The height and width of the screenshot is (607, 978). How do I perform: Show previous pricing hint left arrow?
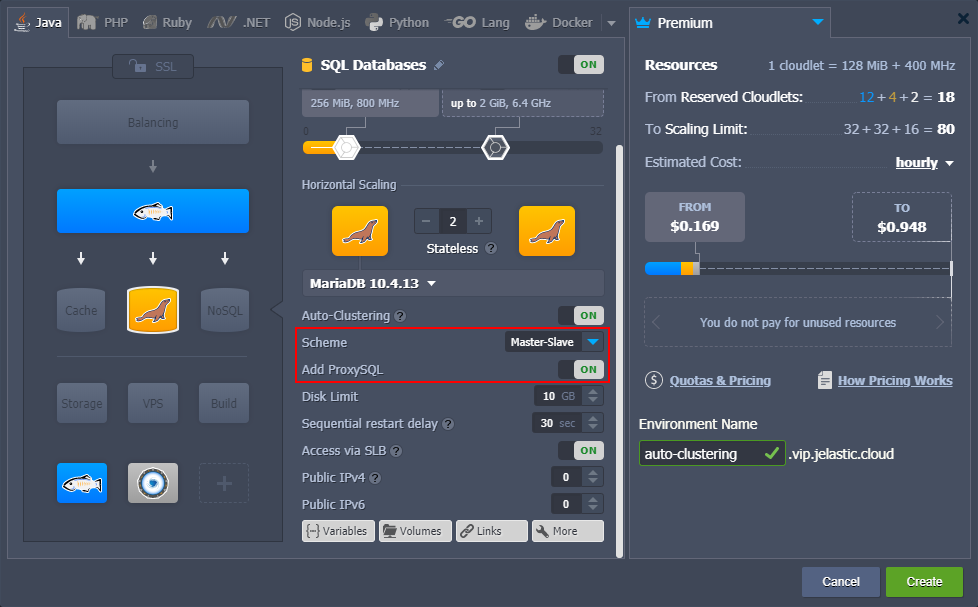(656, 323)
